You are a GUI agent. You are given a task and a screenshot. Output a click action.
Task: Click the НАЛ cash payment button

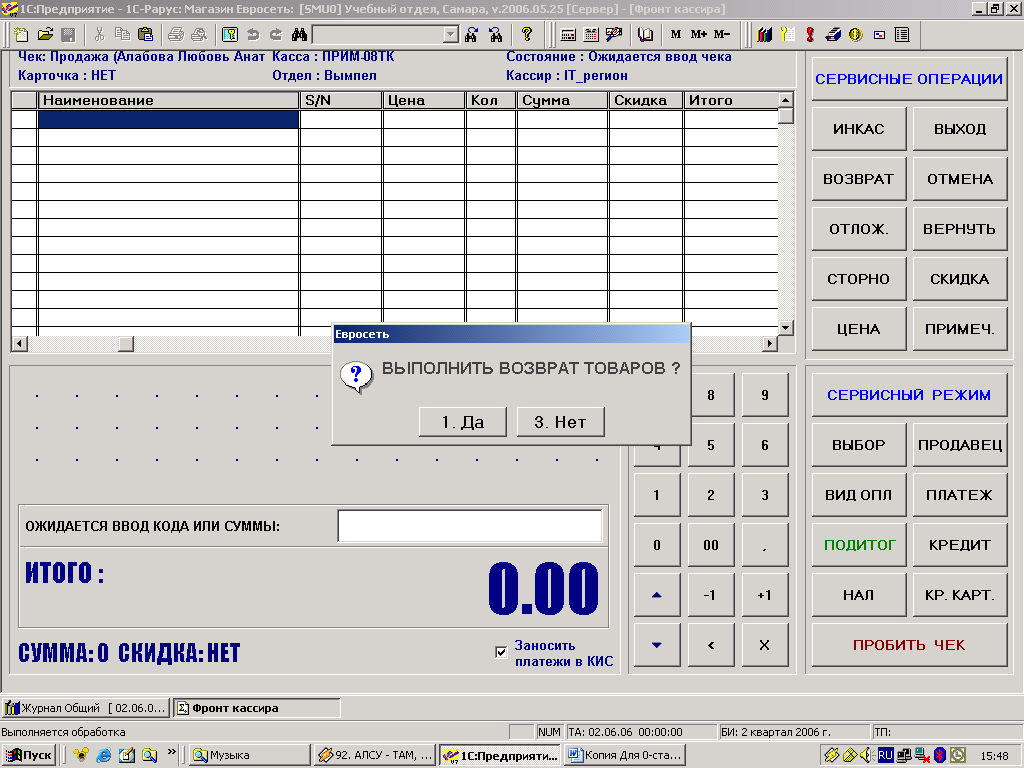(x=859, y=595)
